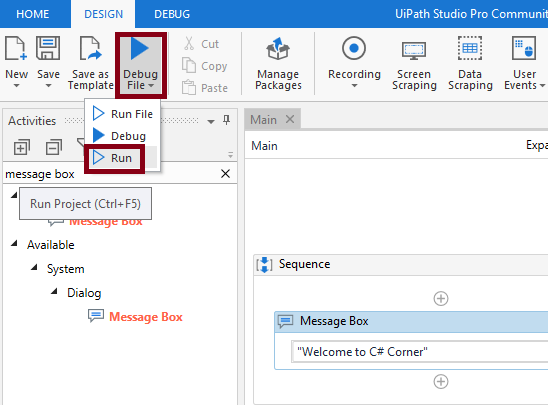Click the Welcome to C# Corner text field
This screenshot has height=405, width=549.
tap(419, 351)
